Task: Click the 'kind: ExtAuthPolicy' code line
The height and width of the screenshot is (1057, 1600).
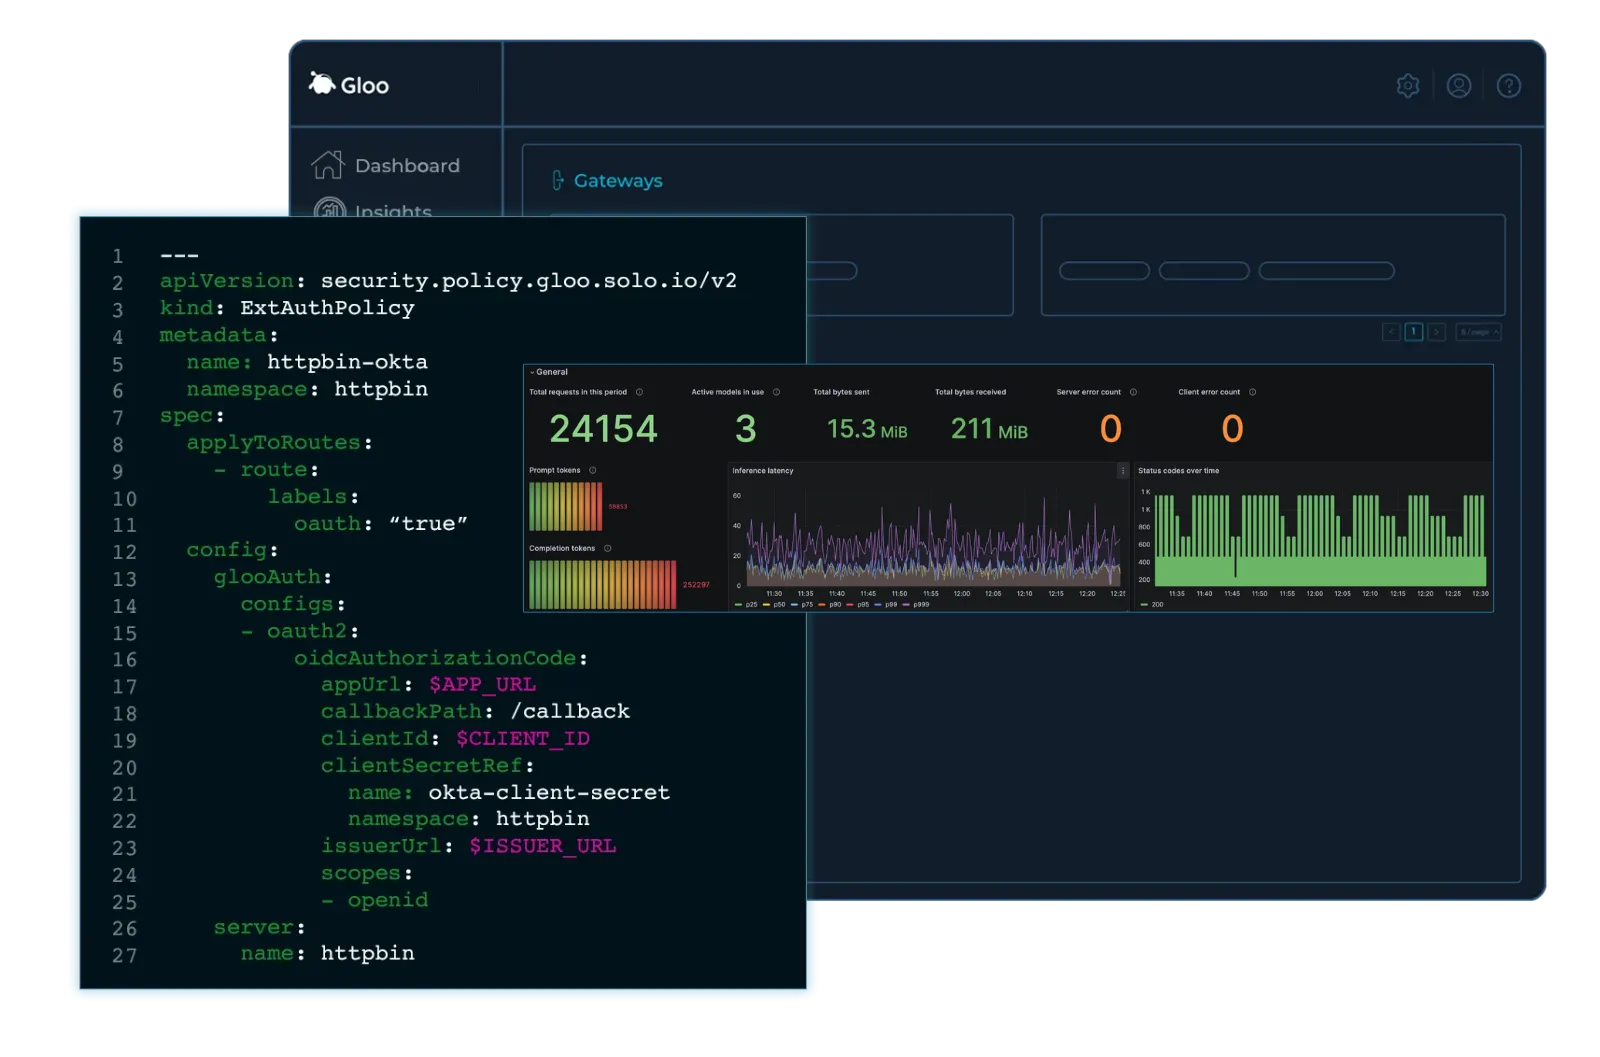Action: point(287,308)
